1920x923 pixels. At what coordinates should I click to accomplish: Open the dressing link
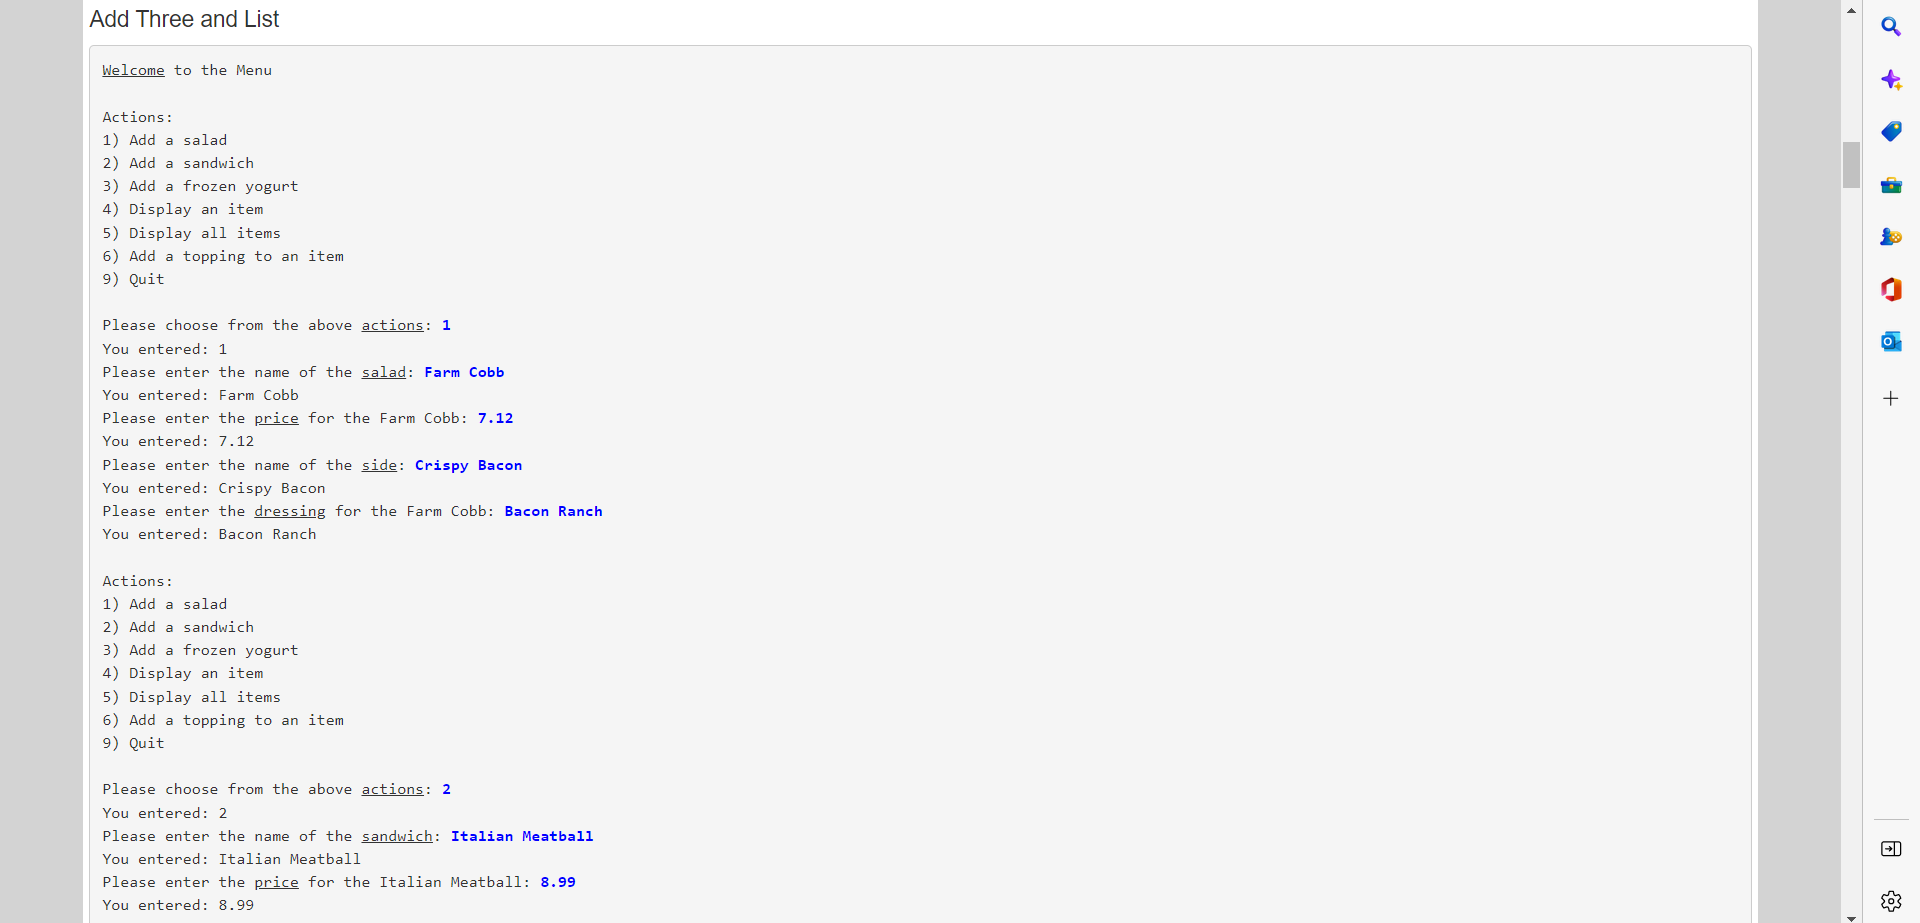[x=289, y=511]
